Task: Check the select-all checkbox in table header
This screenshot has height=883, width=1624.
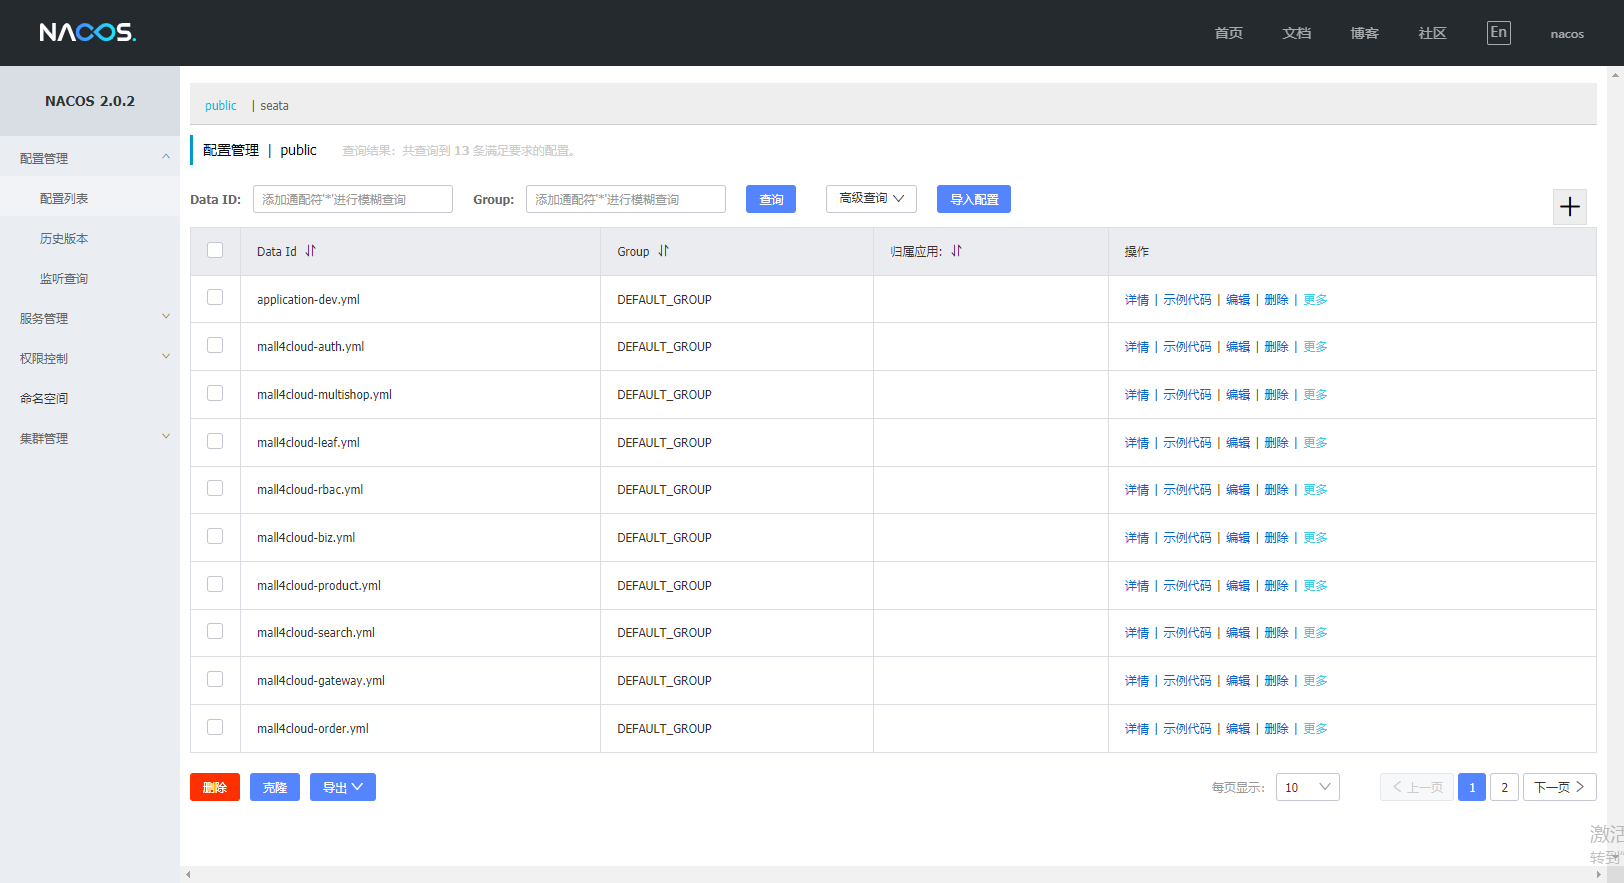Action: tap(215, 250)
